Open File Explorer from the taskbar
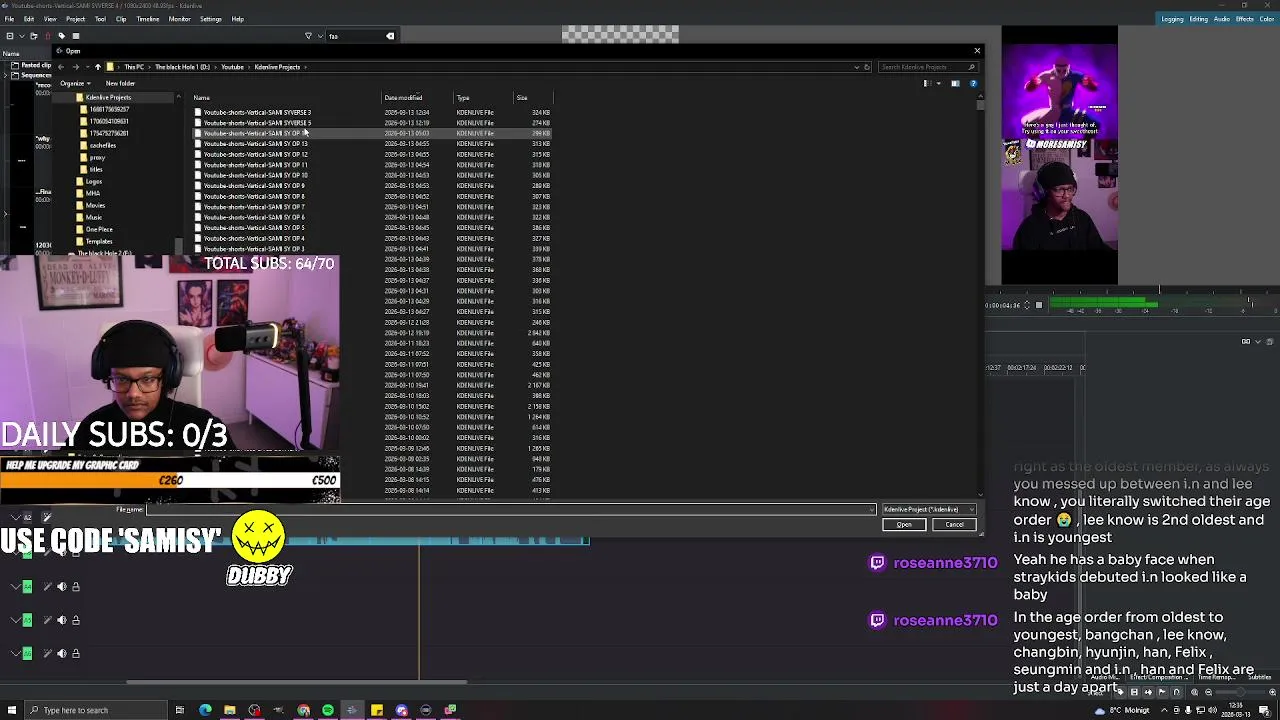 (229, 710)
